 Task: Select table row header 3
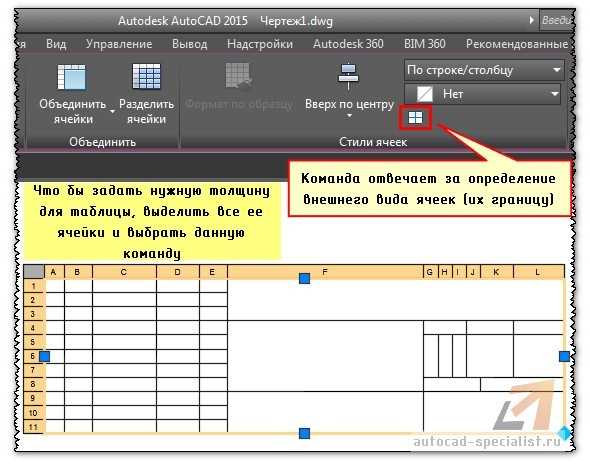tap(34, 314)
